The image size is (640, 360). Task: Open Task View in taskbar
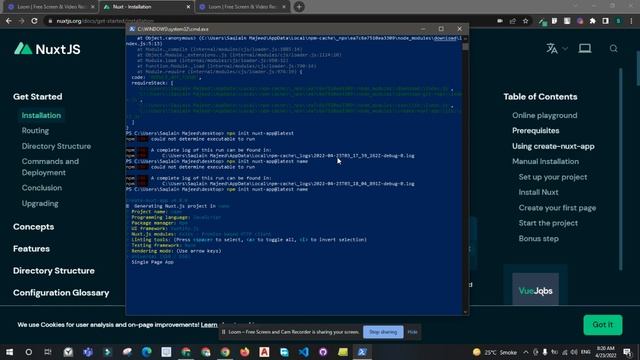[x=48, y=352]
